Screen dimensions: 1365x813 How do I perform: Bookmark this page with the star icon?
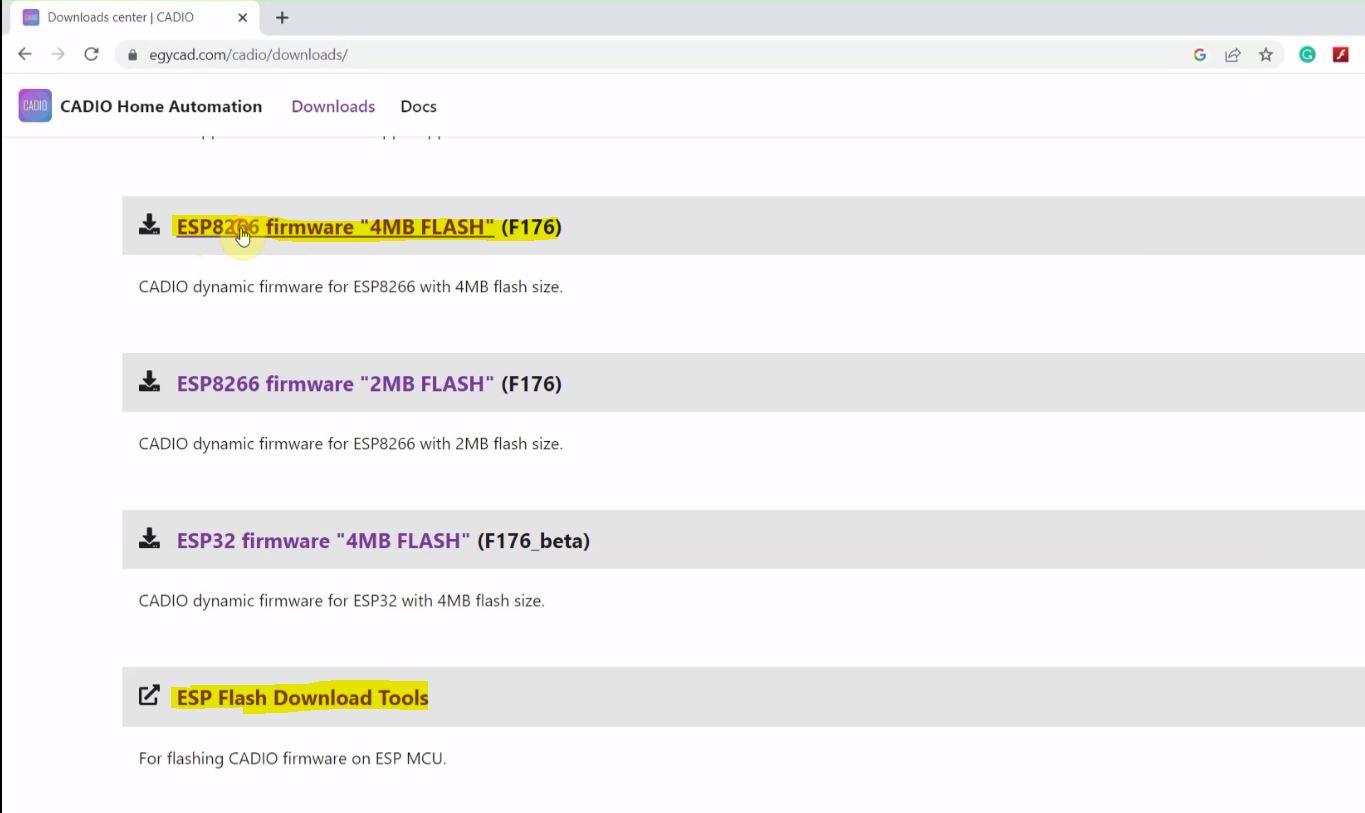point(1265,55)
